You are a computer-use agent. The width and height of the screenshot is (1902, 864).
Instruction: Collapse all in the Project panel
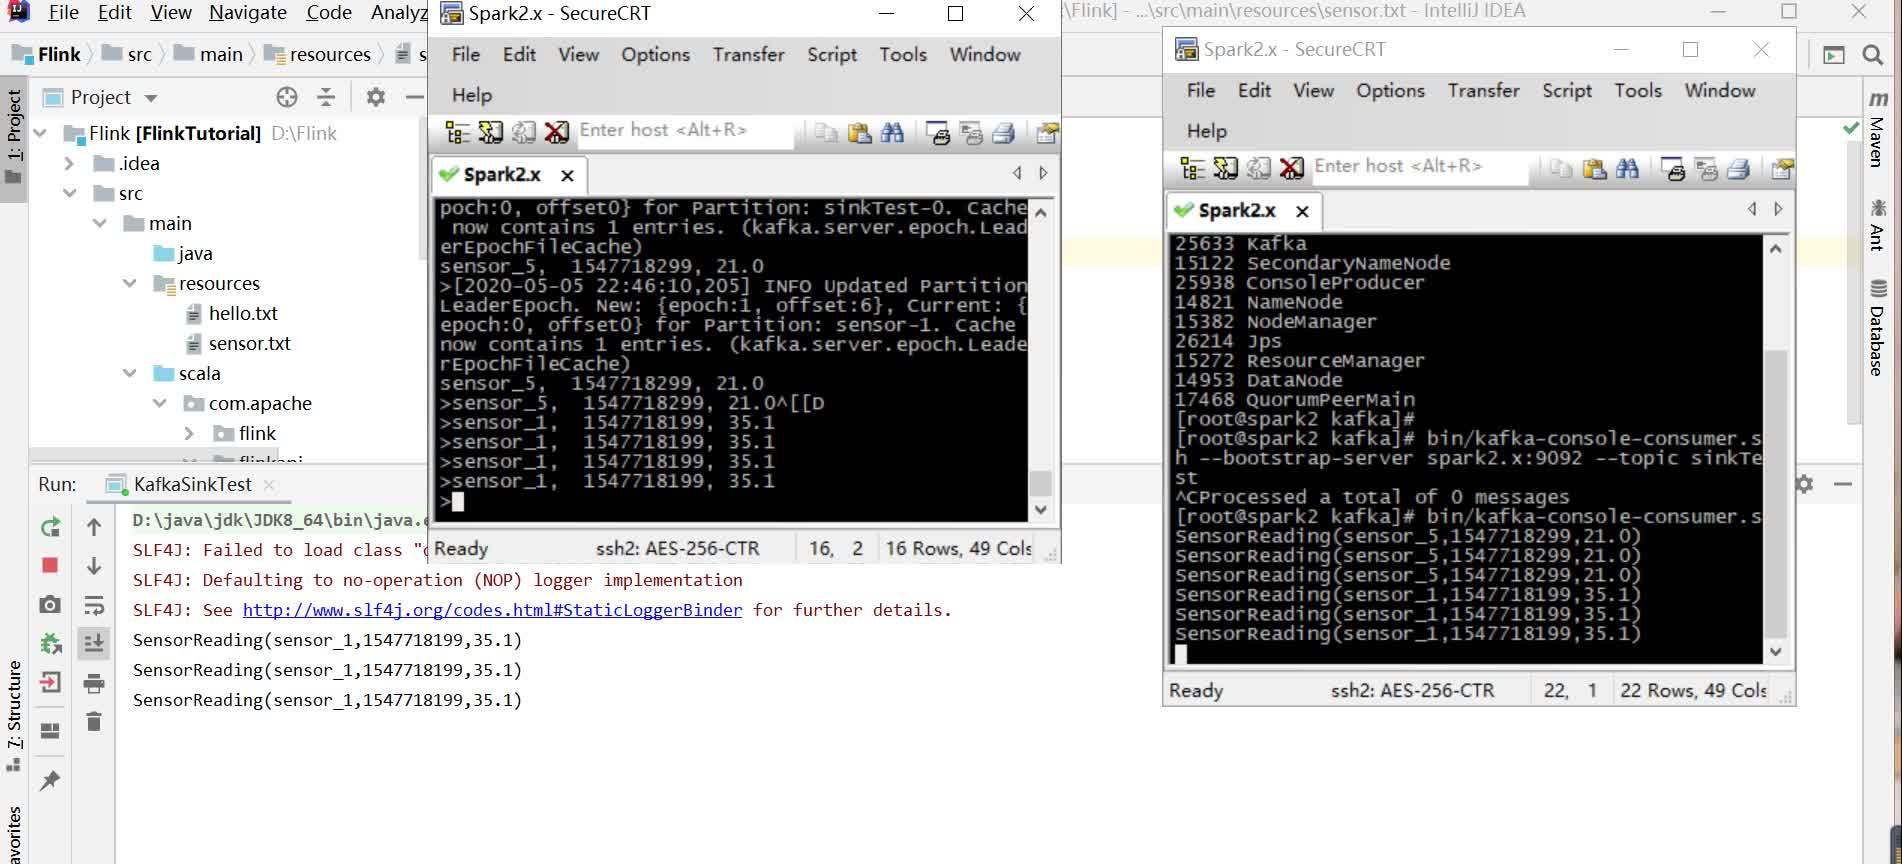coord(326,97)
